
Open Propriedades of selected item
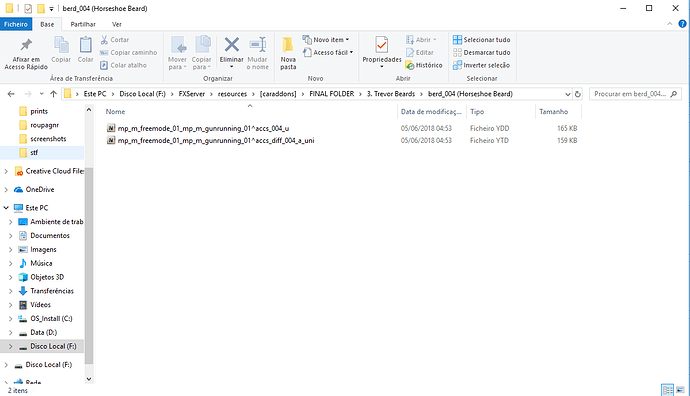(x=382, y=52)
